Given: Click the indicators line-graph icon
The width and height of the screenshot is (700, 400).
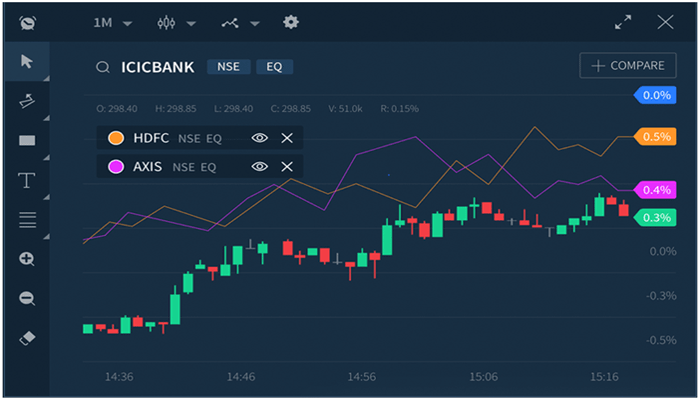Looking at the screenshot, I should tap(230, 23).
